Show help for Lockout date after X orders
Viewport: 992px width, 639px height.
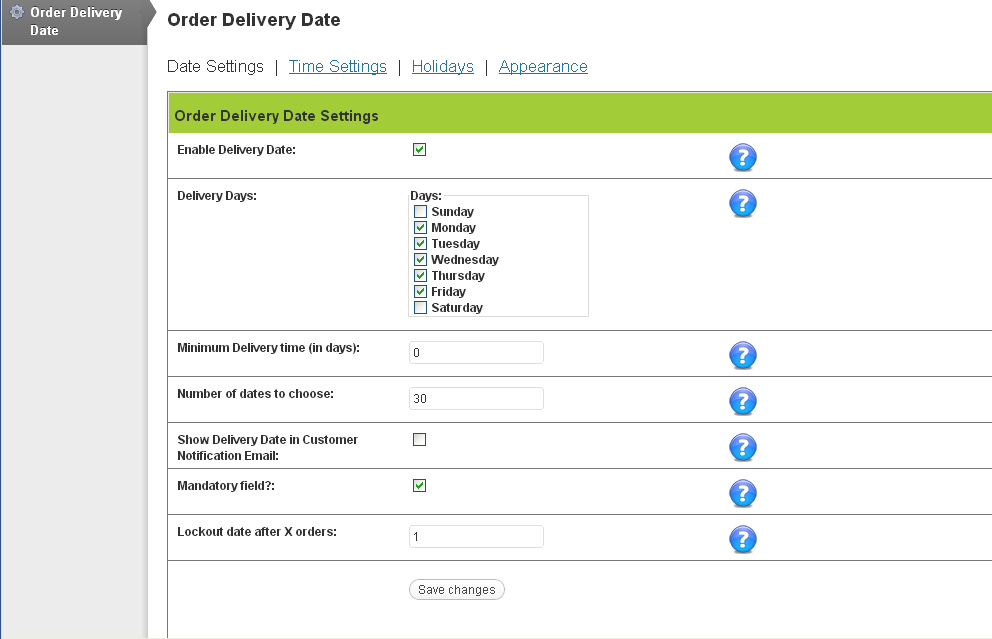[743, 540]
